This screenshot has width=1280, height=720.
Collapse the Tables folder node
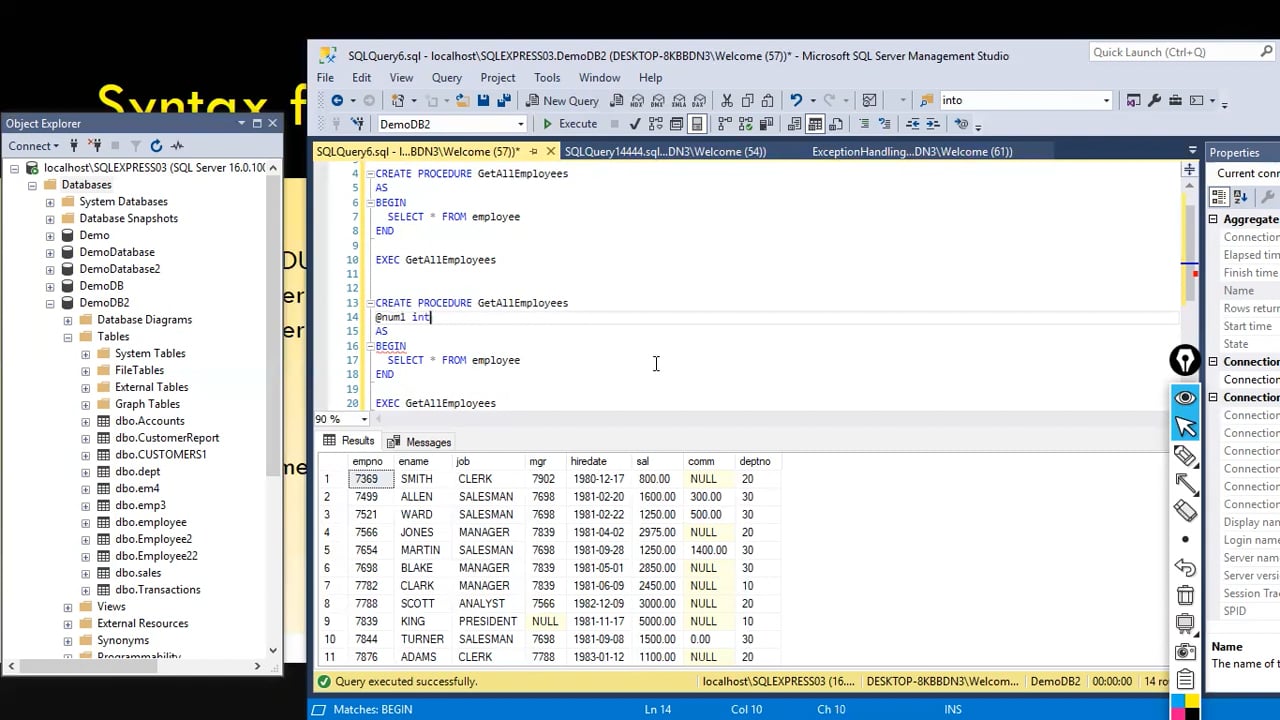68,337
